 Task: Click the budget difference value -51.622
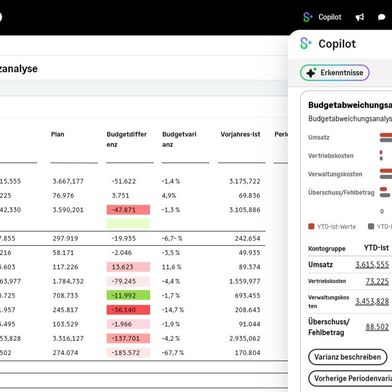pos(124,181)
